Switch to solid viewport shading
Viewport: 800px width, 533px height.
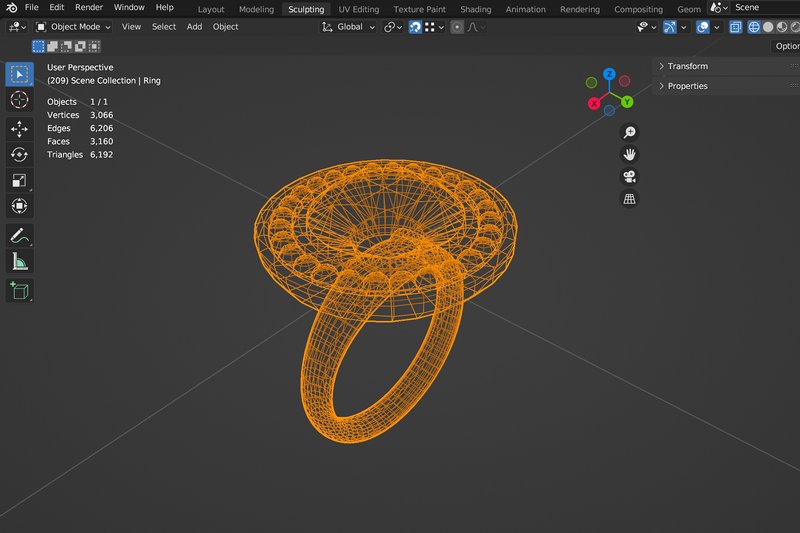tap(767, 27)
